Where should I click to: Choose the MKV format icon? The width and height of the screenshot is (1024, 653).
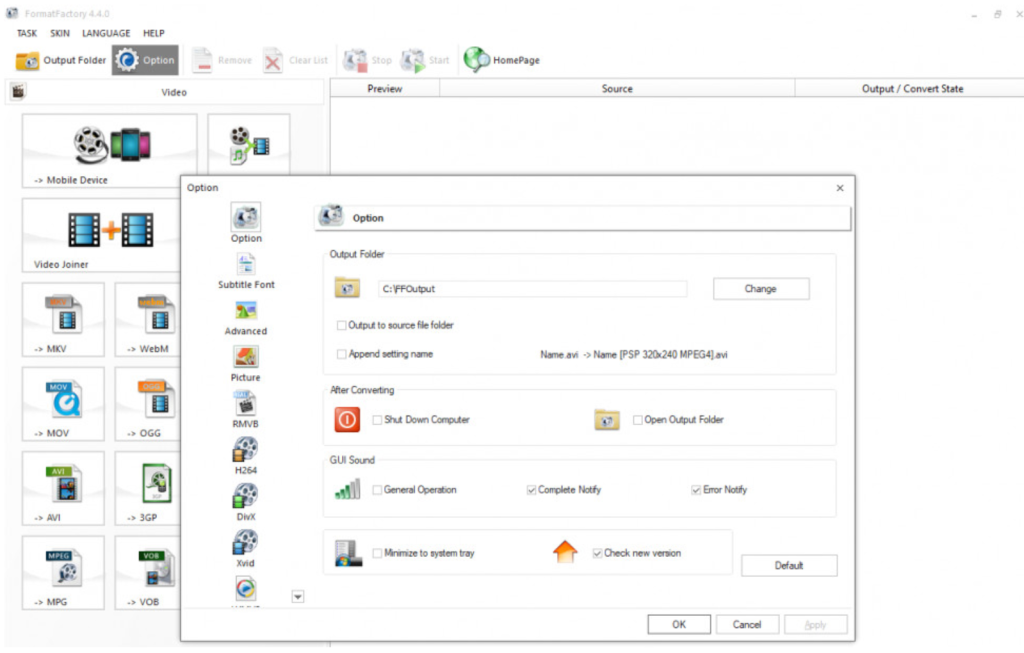point(63,319)
